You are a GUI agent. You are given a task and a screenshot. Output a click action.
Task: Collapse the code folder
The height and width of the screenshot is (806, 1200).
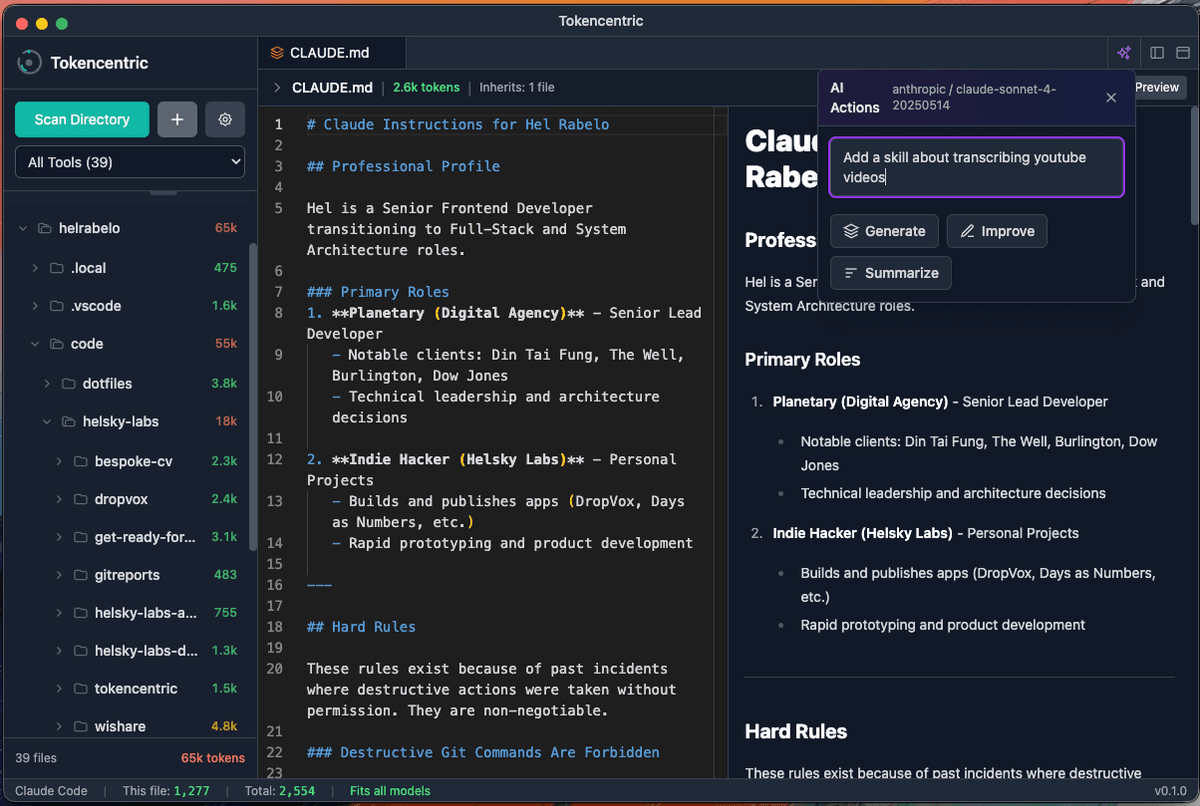point(34,344)
